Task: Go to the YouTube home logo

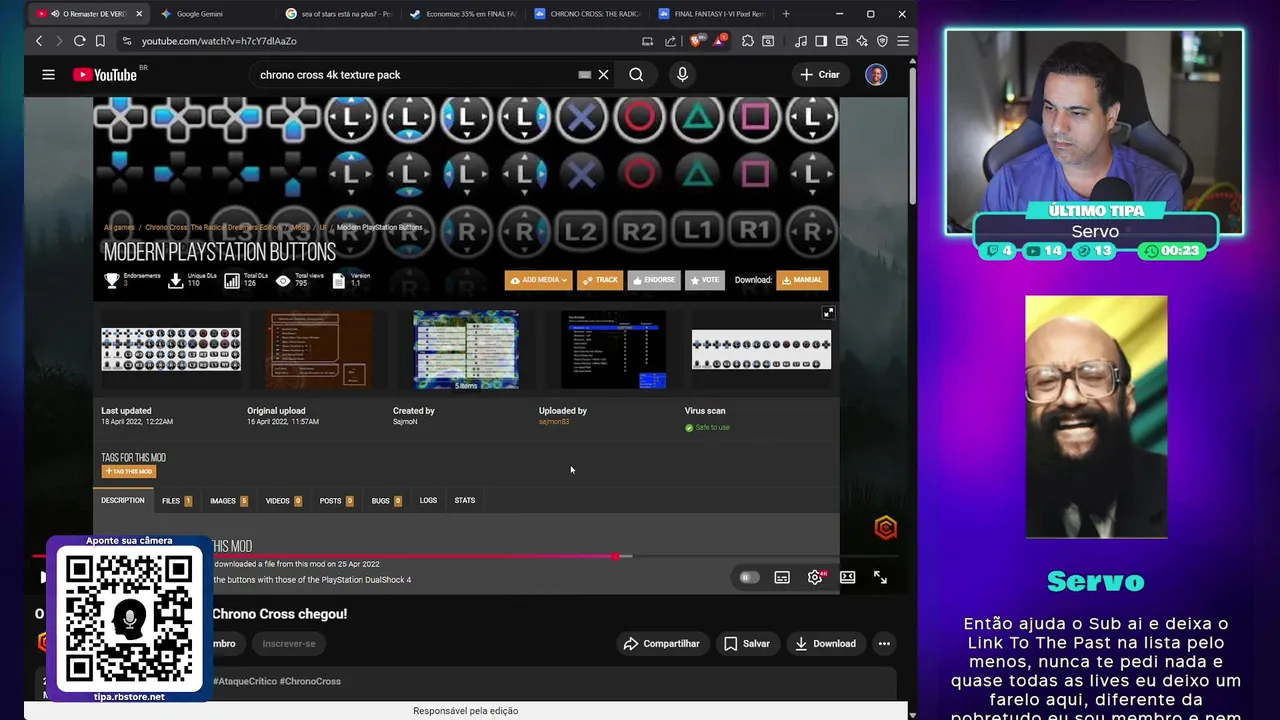Action: pyautogui.click(x=105, y=75)
